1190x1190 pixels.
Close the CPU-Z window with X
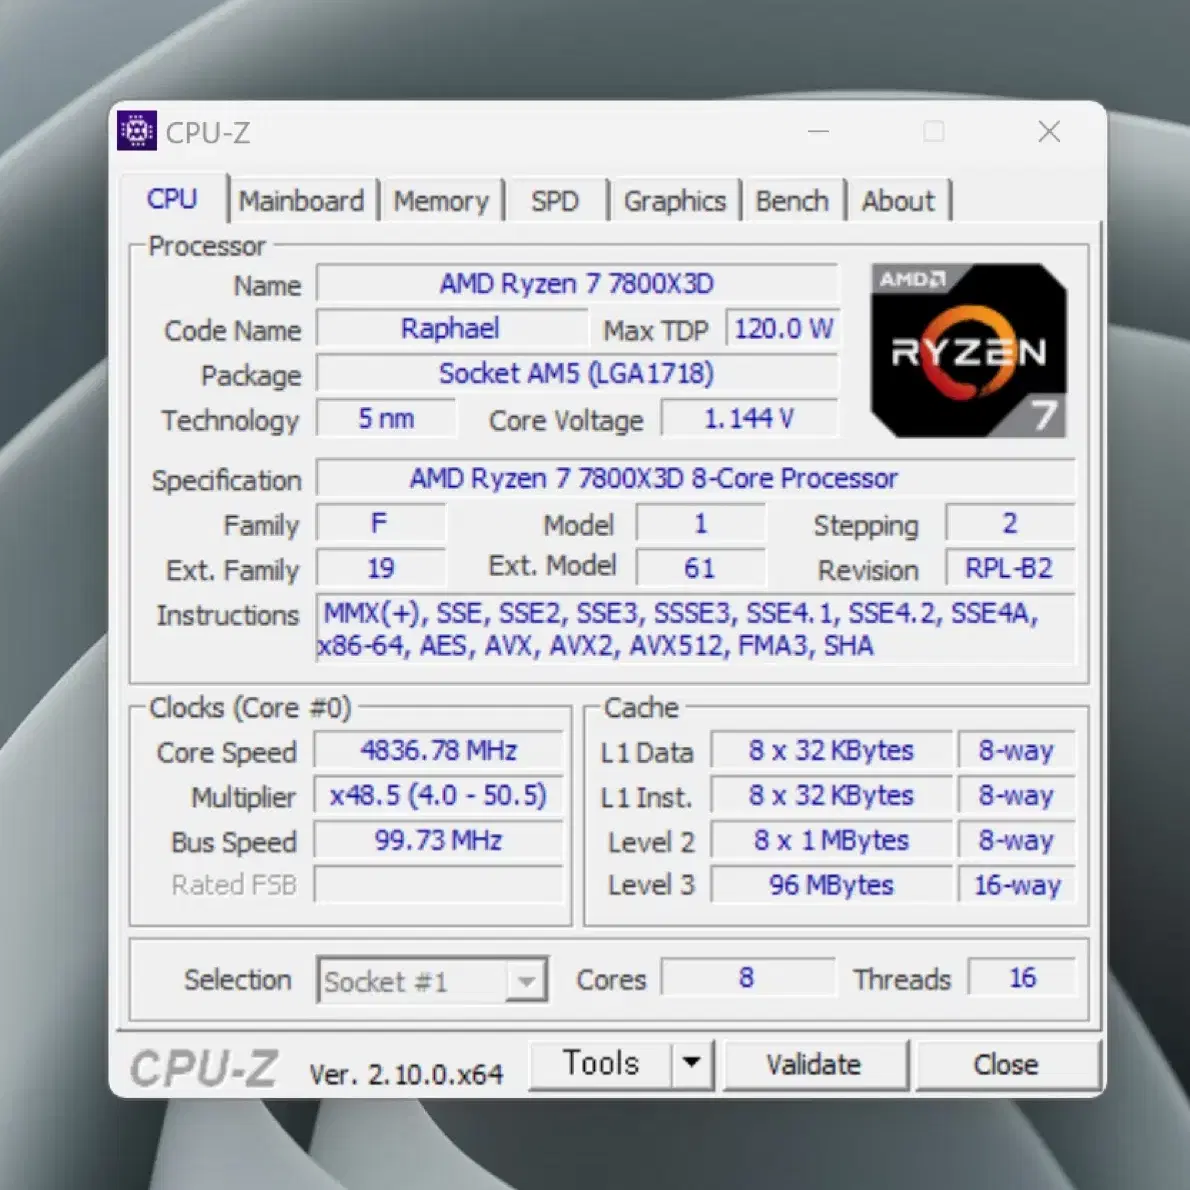tap(1050, 131)
